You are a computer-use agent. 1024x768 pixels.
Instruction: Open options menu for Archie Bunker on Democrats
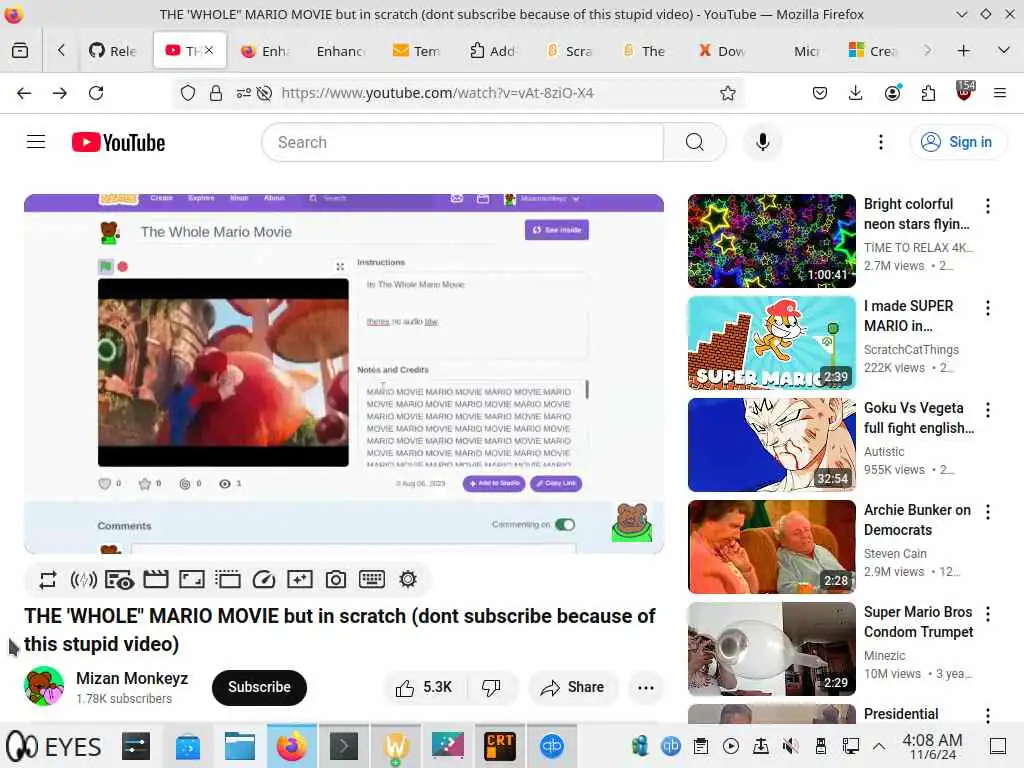[x=988, y=512]
